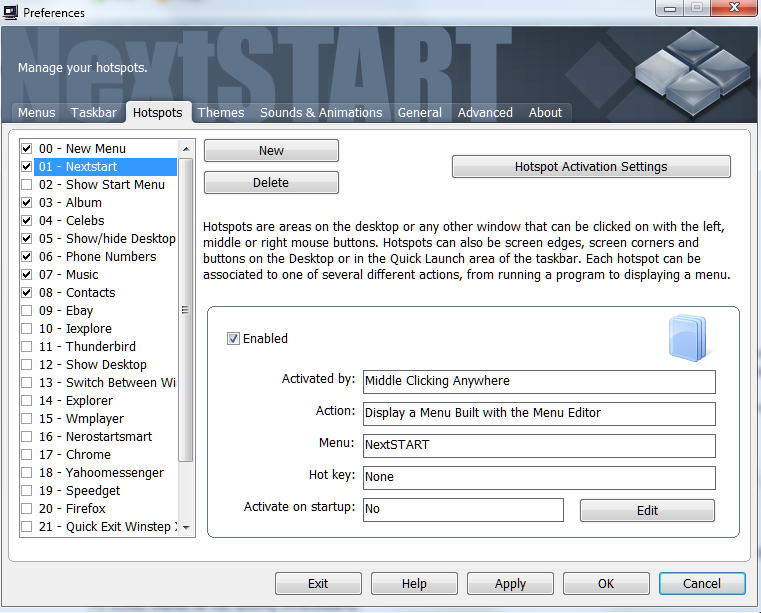Click the blue hotspot stack icon
This screenshot has width=761, height=613.
[687, 338]
